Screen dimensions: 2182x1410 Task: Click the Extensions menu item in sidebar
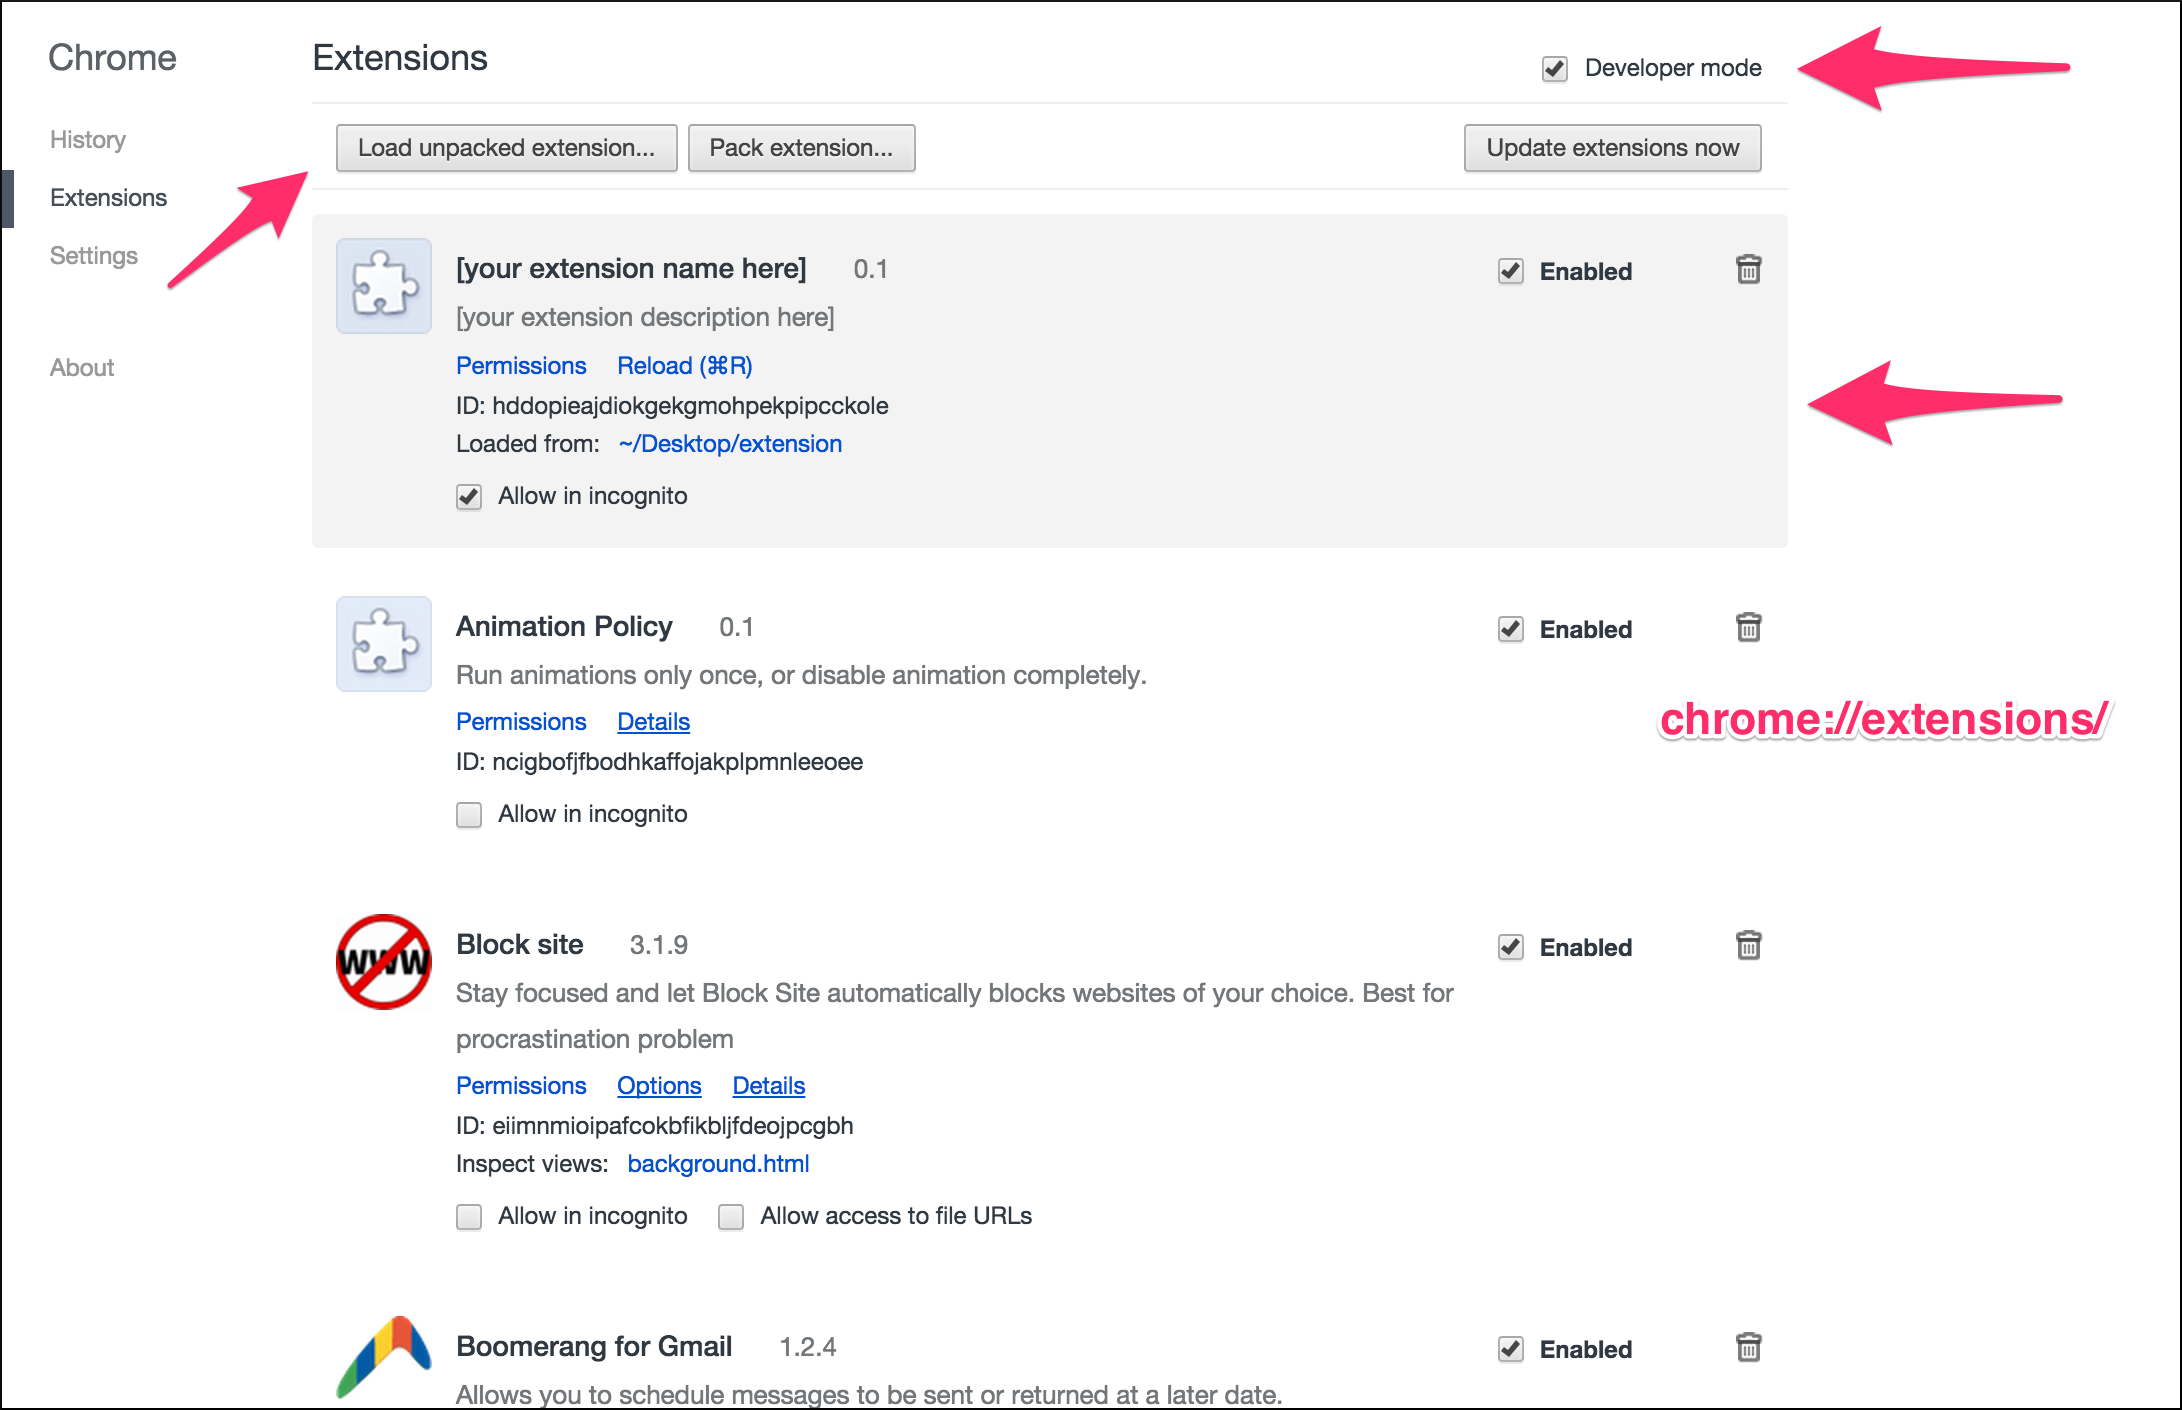(x=108, y=197)
